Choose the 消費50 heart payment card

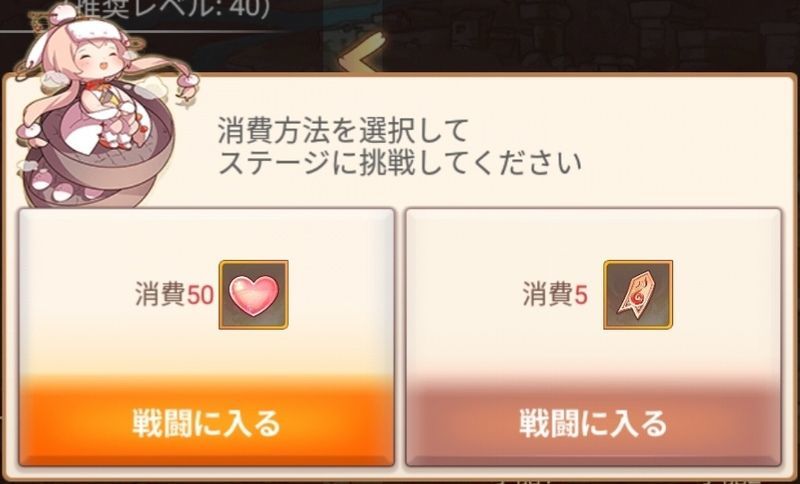coord(207,337)
